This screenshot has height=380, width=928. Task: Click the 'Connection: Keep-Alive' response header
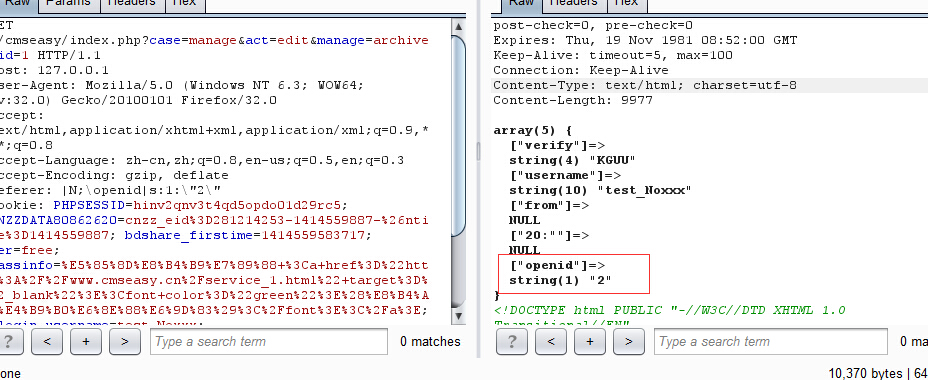click(x=581, y=70)
